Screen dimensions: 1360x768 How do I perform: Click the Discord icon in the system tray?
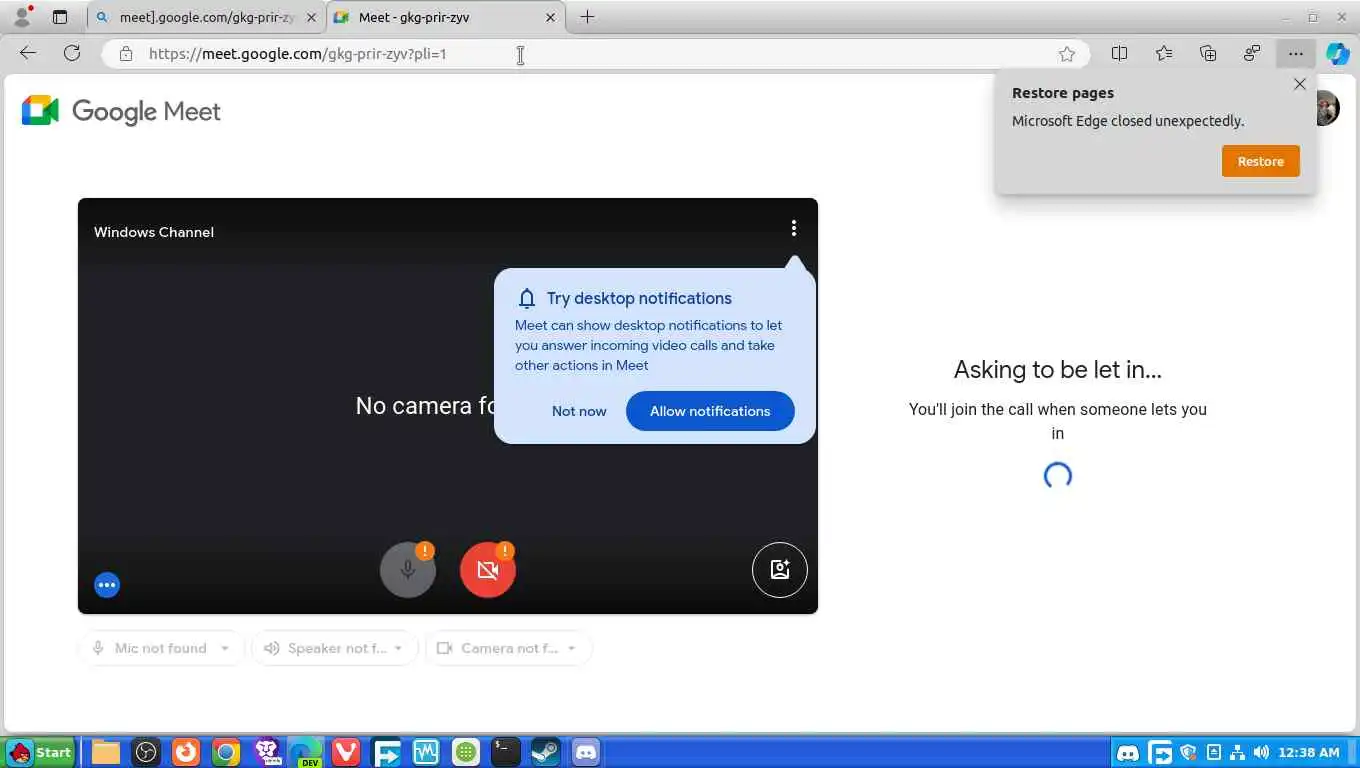click(1128, 752)
